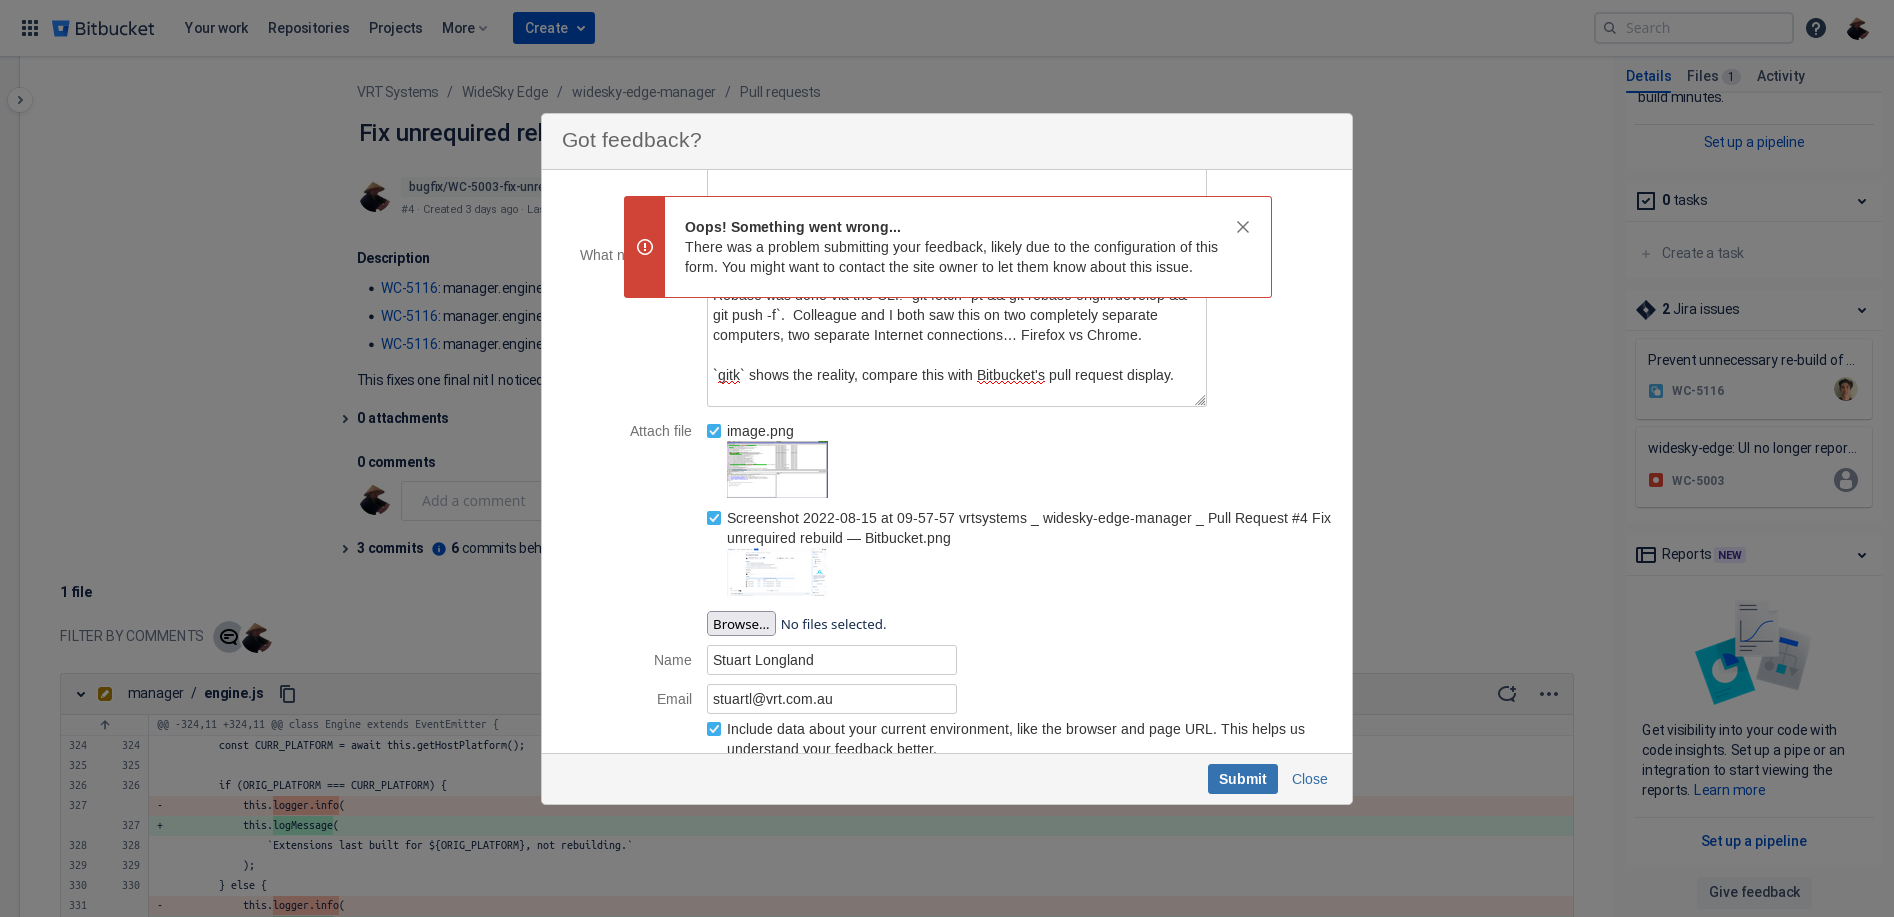Open the engine.js more options ellipsis
Viewport: 1894px width, 917px height.
(1549, 694)
